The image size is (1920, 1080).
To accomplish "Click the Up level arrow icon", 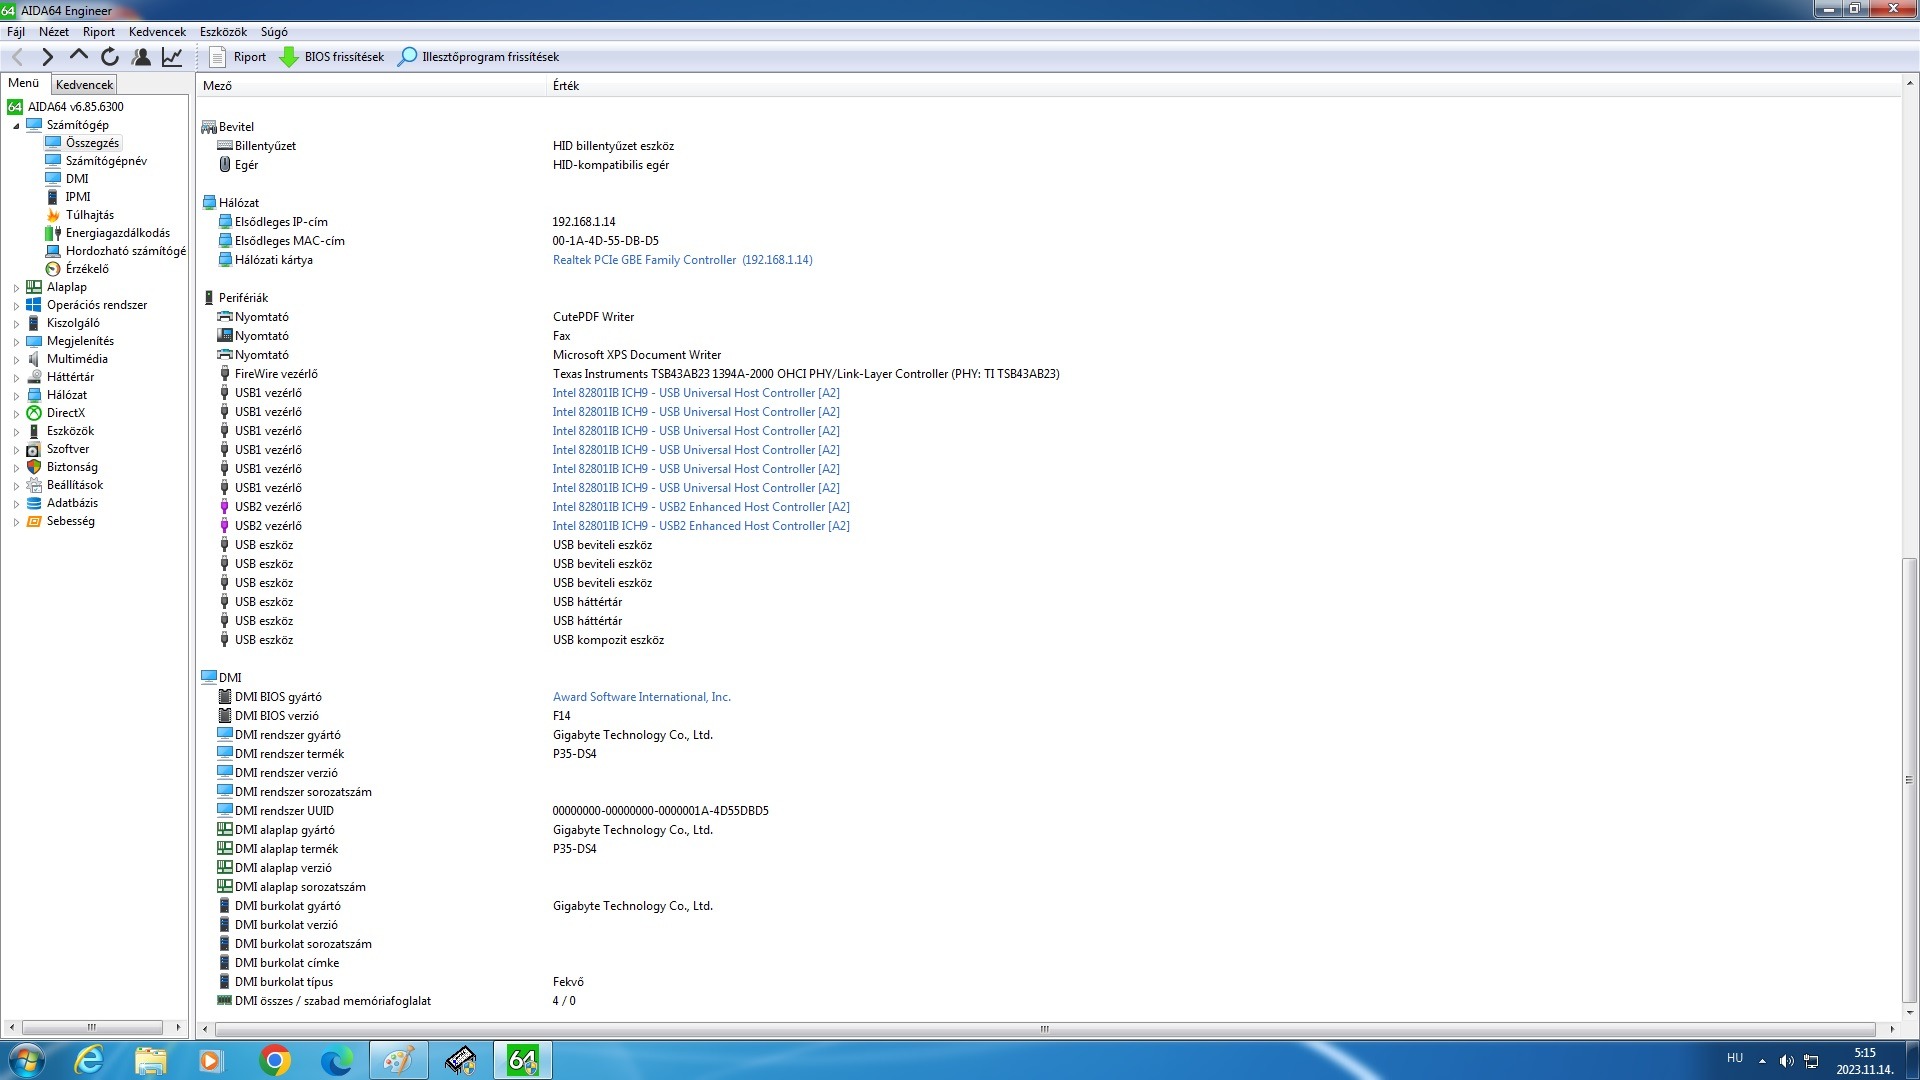I will [x=79, y=57].
